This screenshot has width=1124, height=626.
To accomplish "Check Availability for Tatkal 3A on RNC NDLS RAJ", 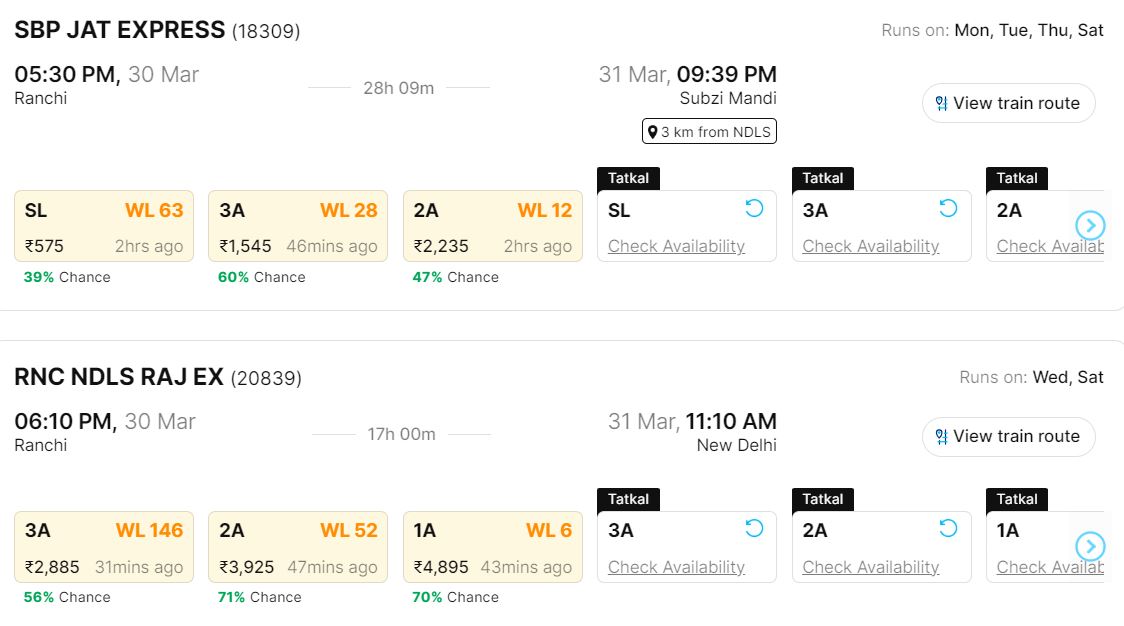I will click(676, 567).
